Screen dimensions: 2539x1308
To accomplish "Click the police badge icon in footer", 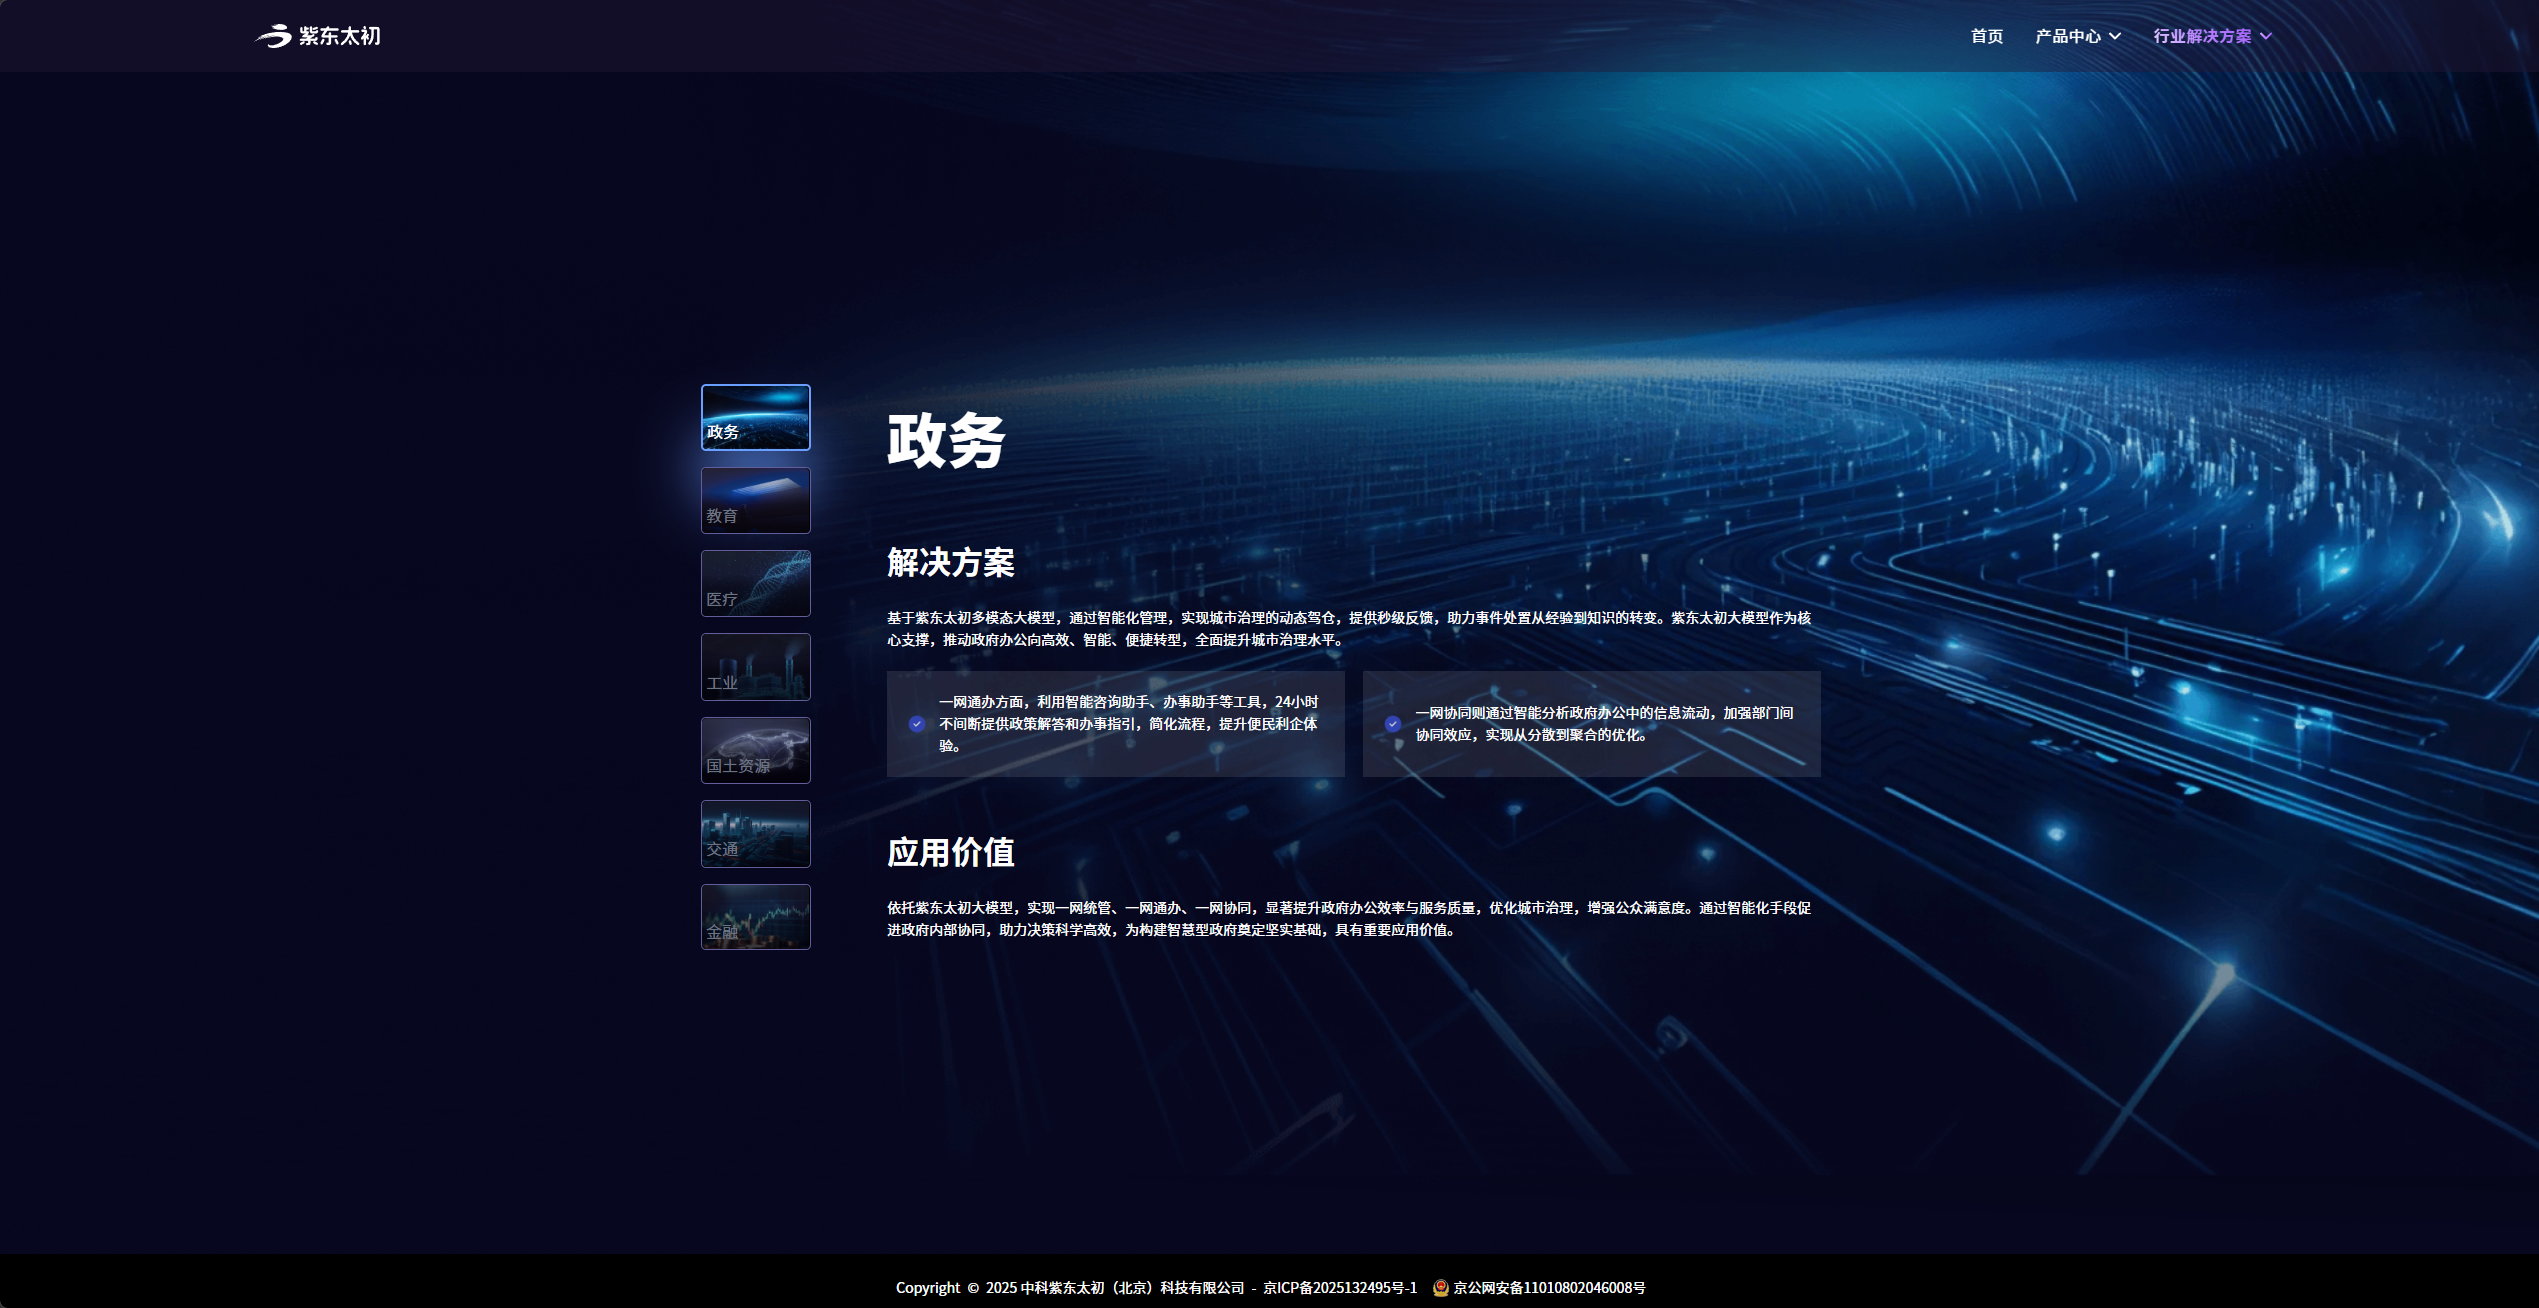I will pyautogui.click(x=1441, y=1288).
